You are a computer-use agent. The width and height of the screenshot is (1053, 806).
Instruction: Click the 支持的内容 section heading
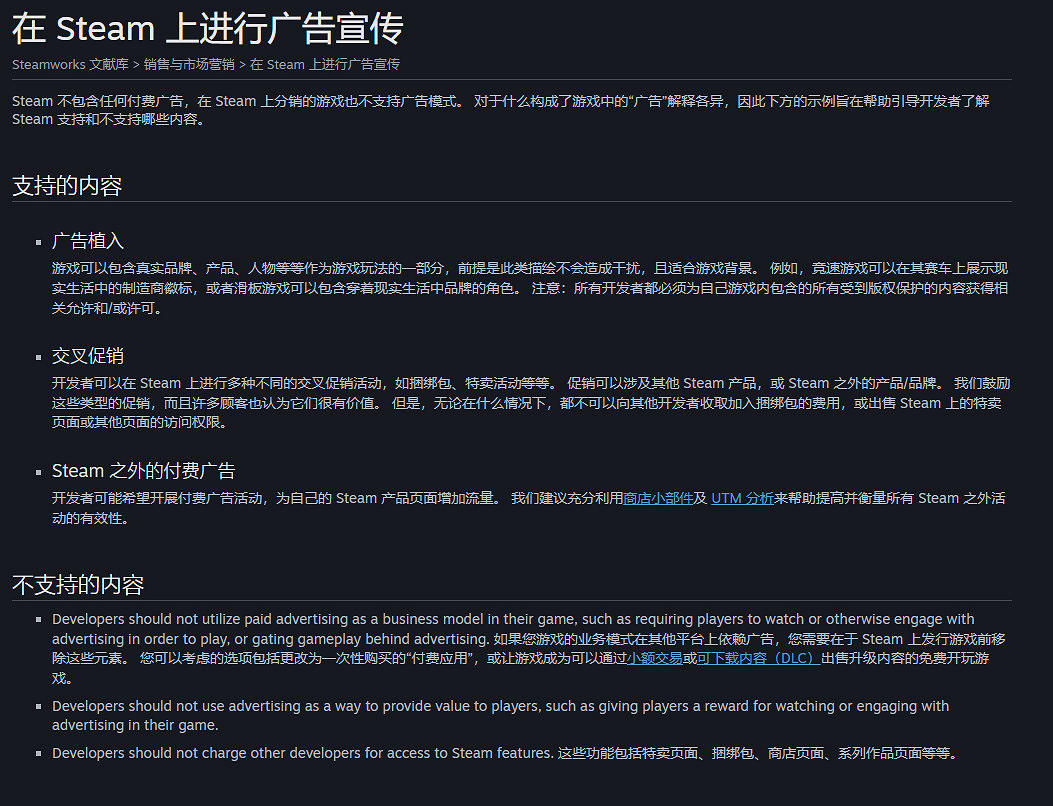click(x=66, y=185)
